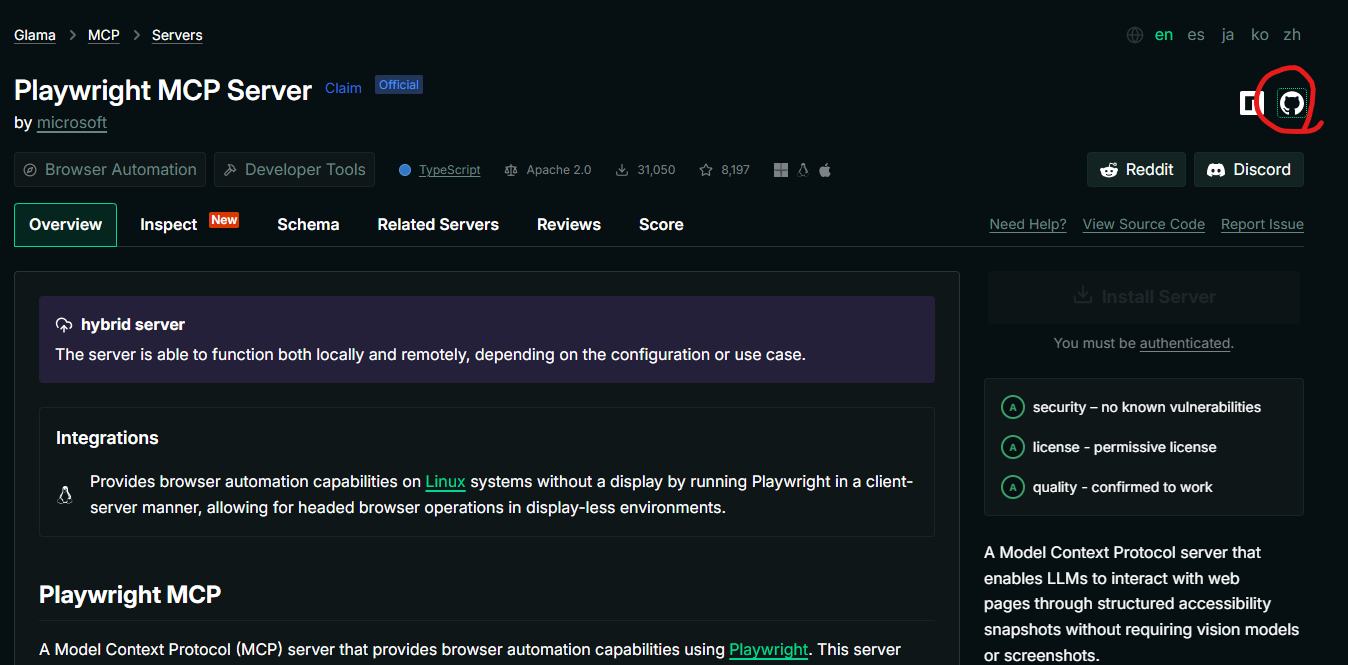Open the microsoft author link
The image size is (1348, 665).
[x=72, y=122]
